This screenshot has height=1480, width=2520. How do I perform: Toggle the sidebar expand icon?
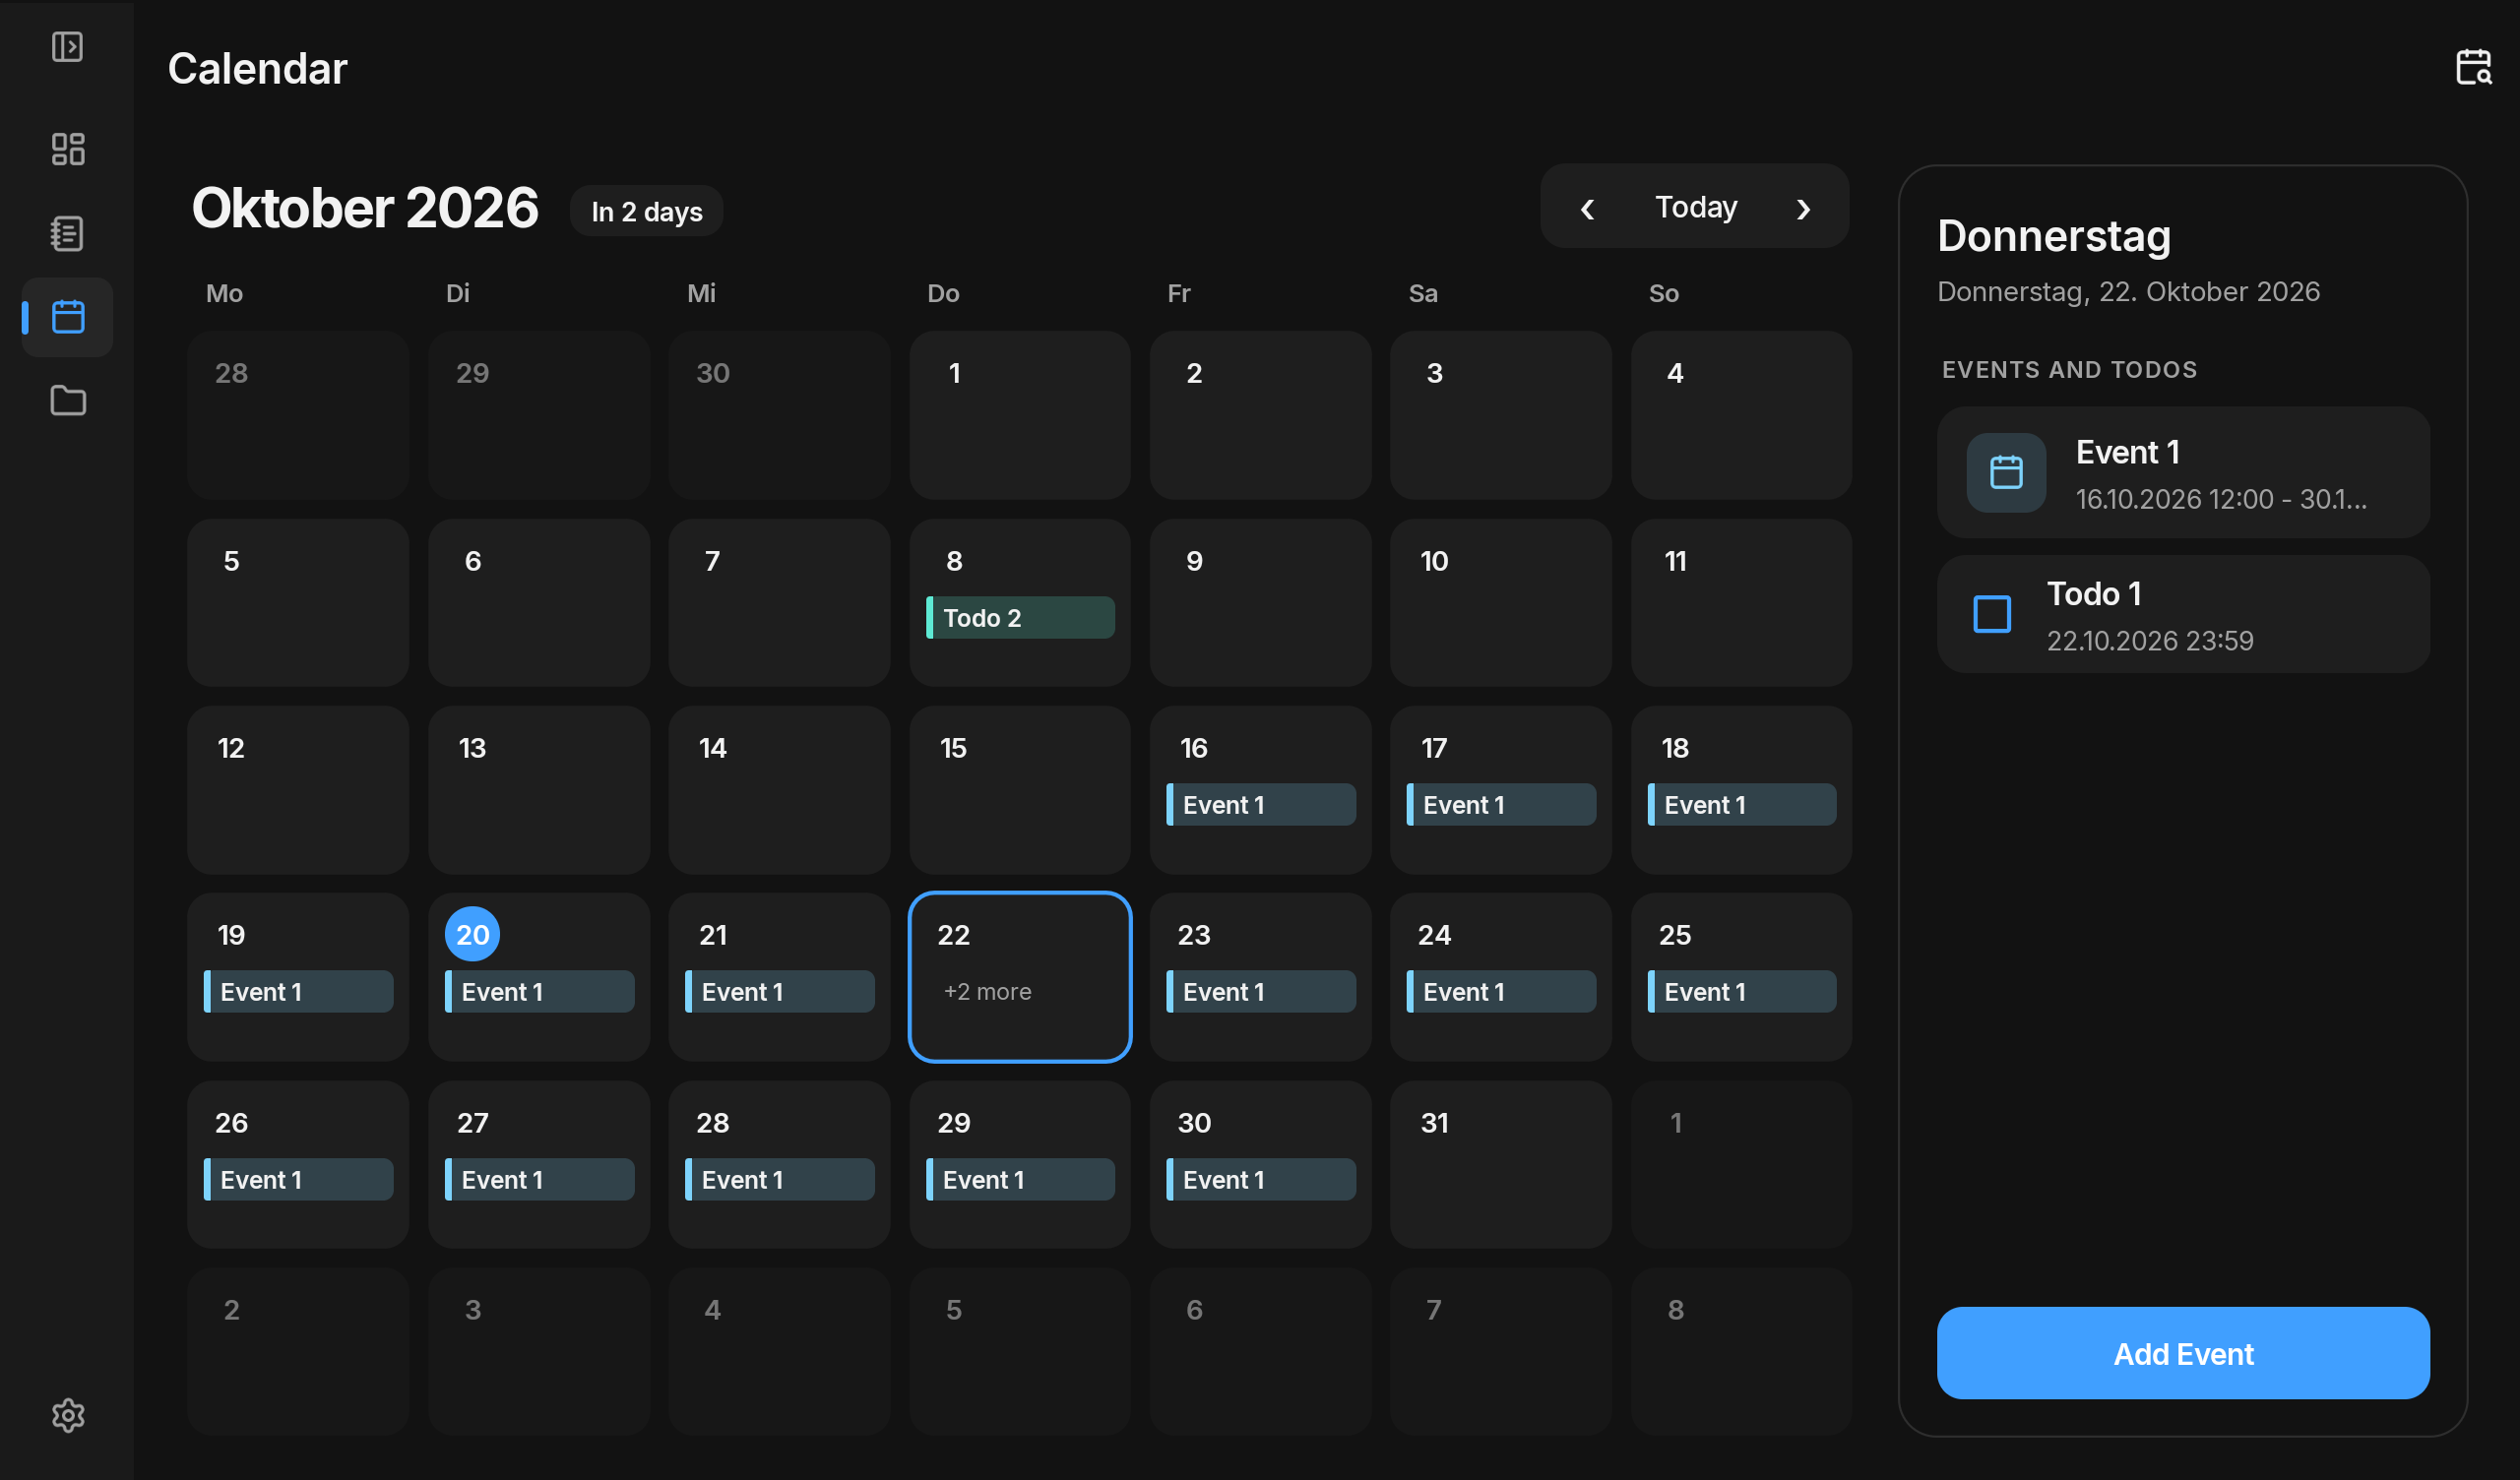pyautogui.click(x=67, y=47)
